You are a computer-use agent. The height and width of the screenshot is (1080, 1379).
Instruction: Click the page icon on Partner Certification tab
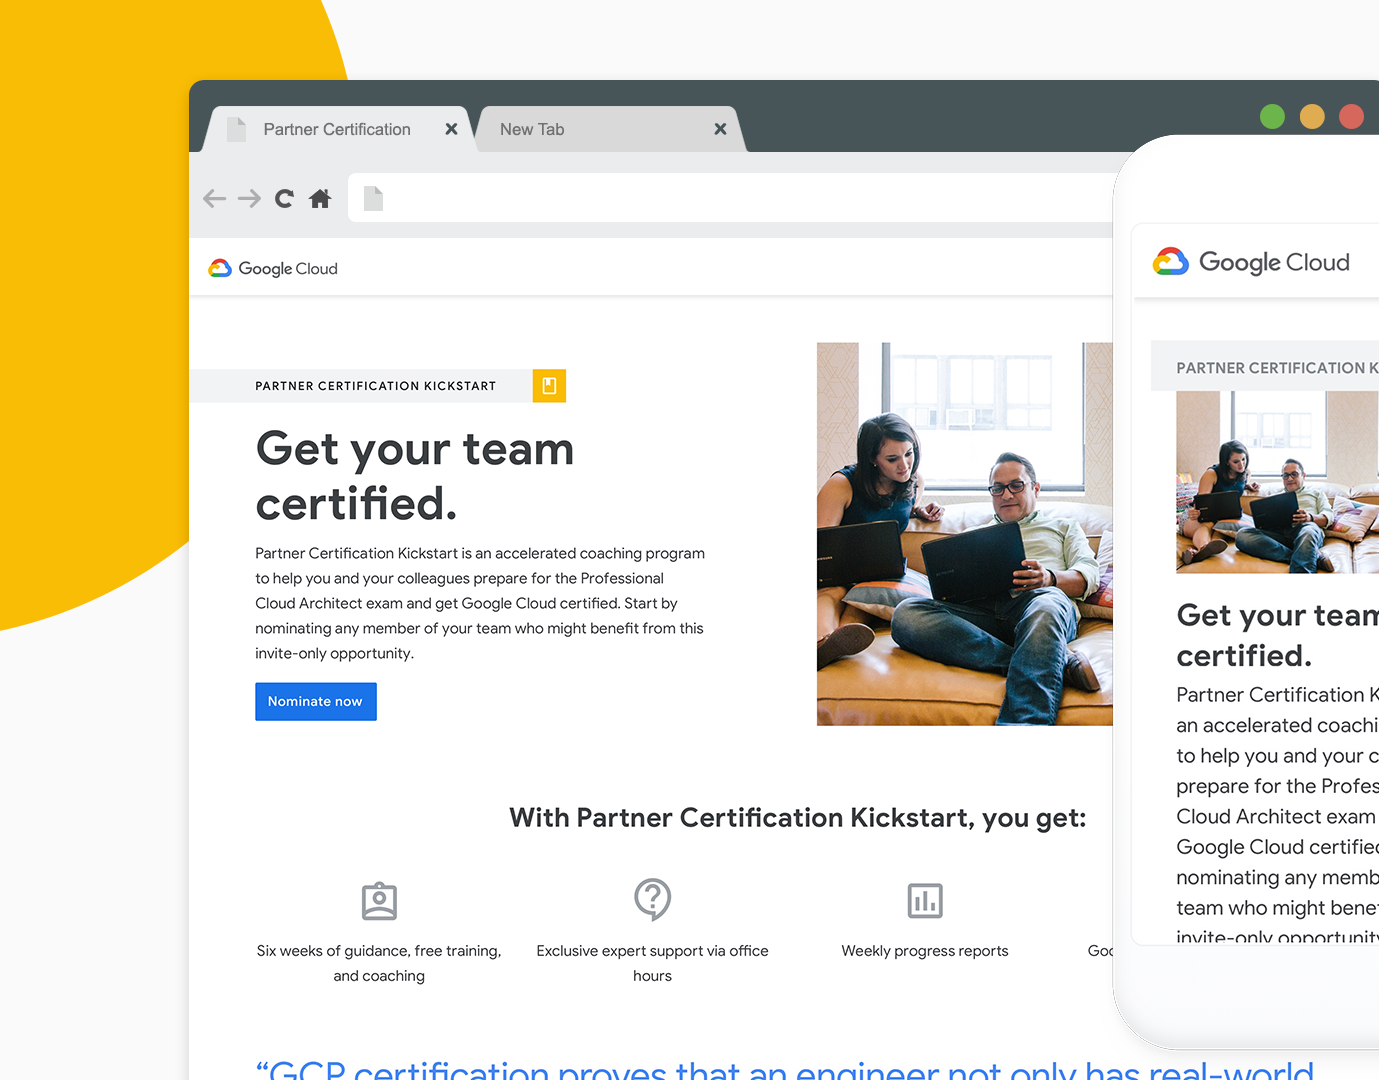(x=236, y=129)
